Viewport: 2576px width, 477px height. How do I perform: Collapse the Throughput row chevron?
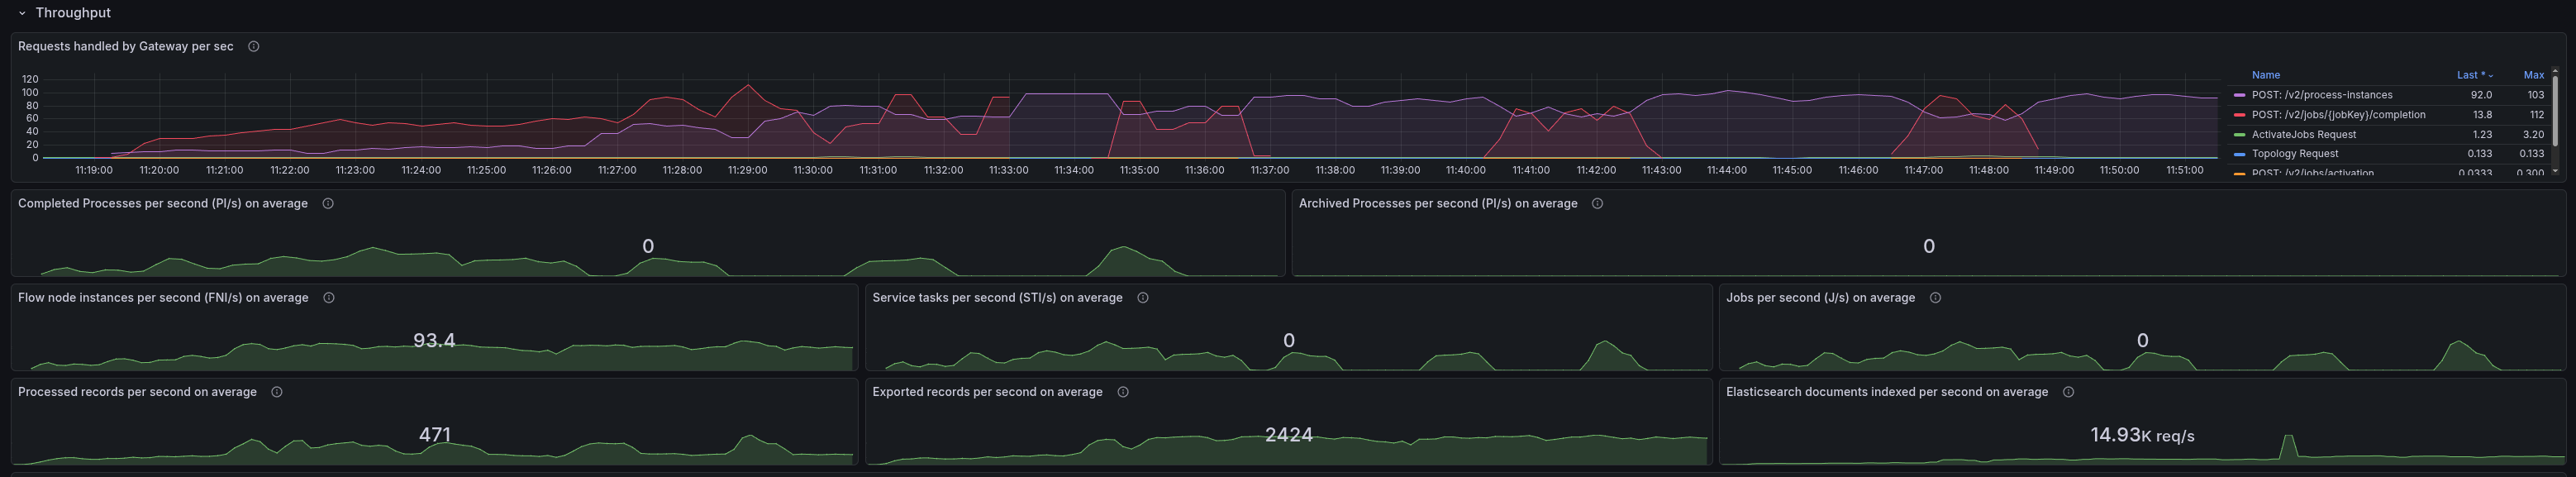pos(22,14)
